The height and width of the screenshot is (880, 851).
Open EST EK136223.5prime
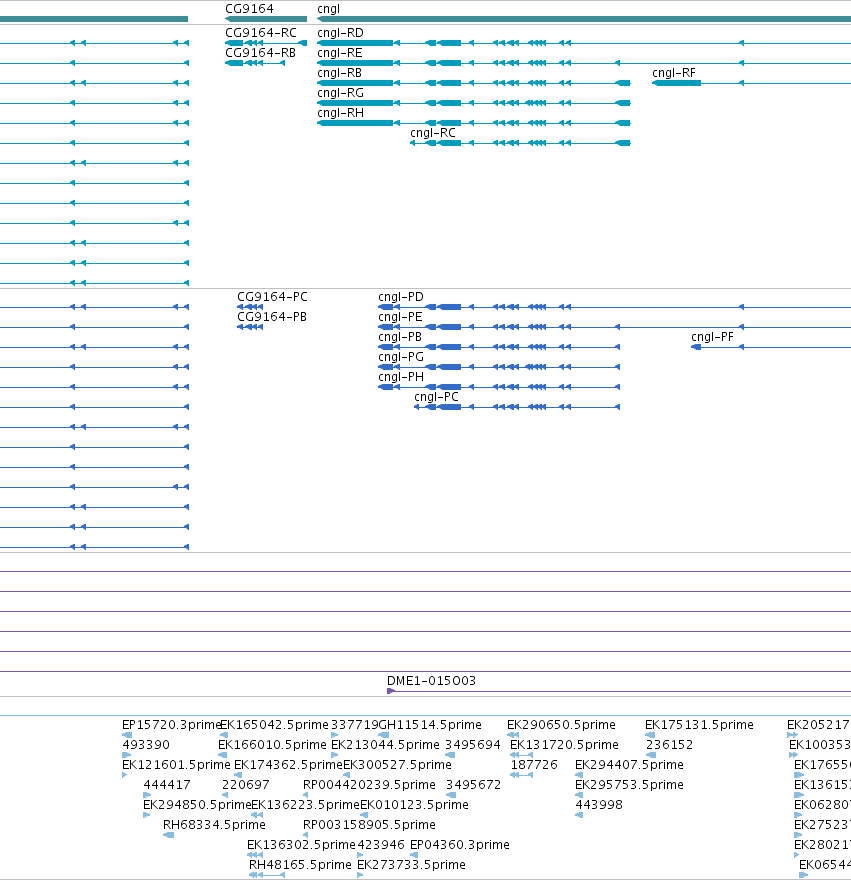click(x=305, y=804)
